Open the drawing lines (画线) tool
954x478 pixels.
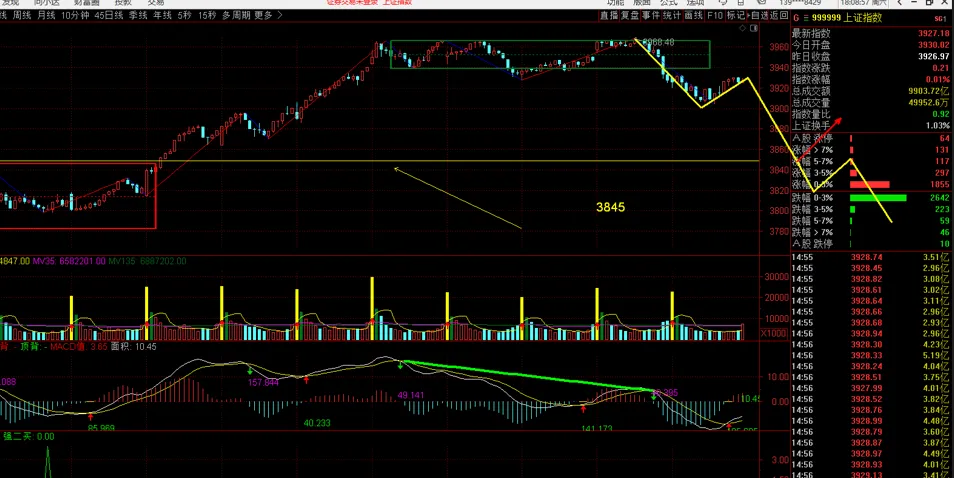click(694, 15)
